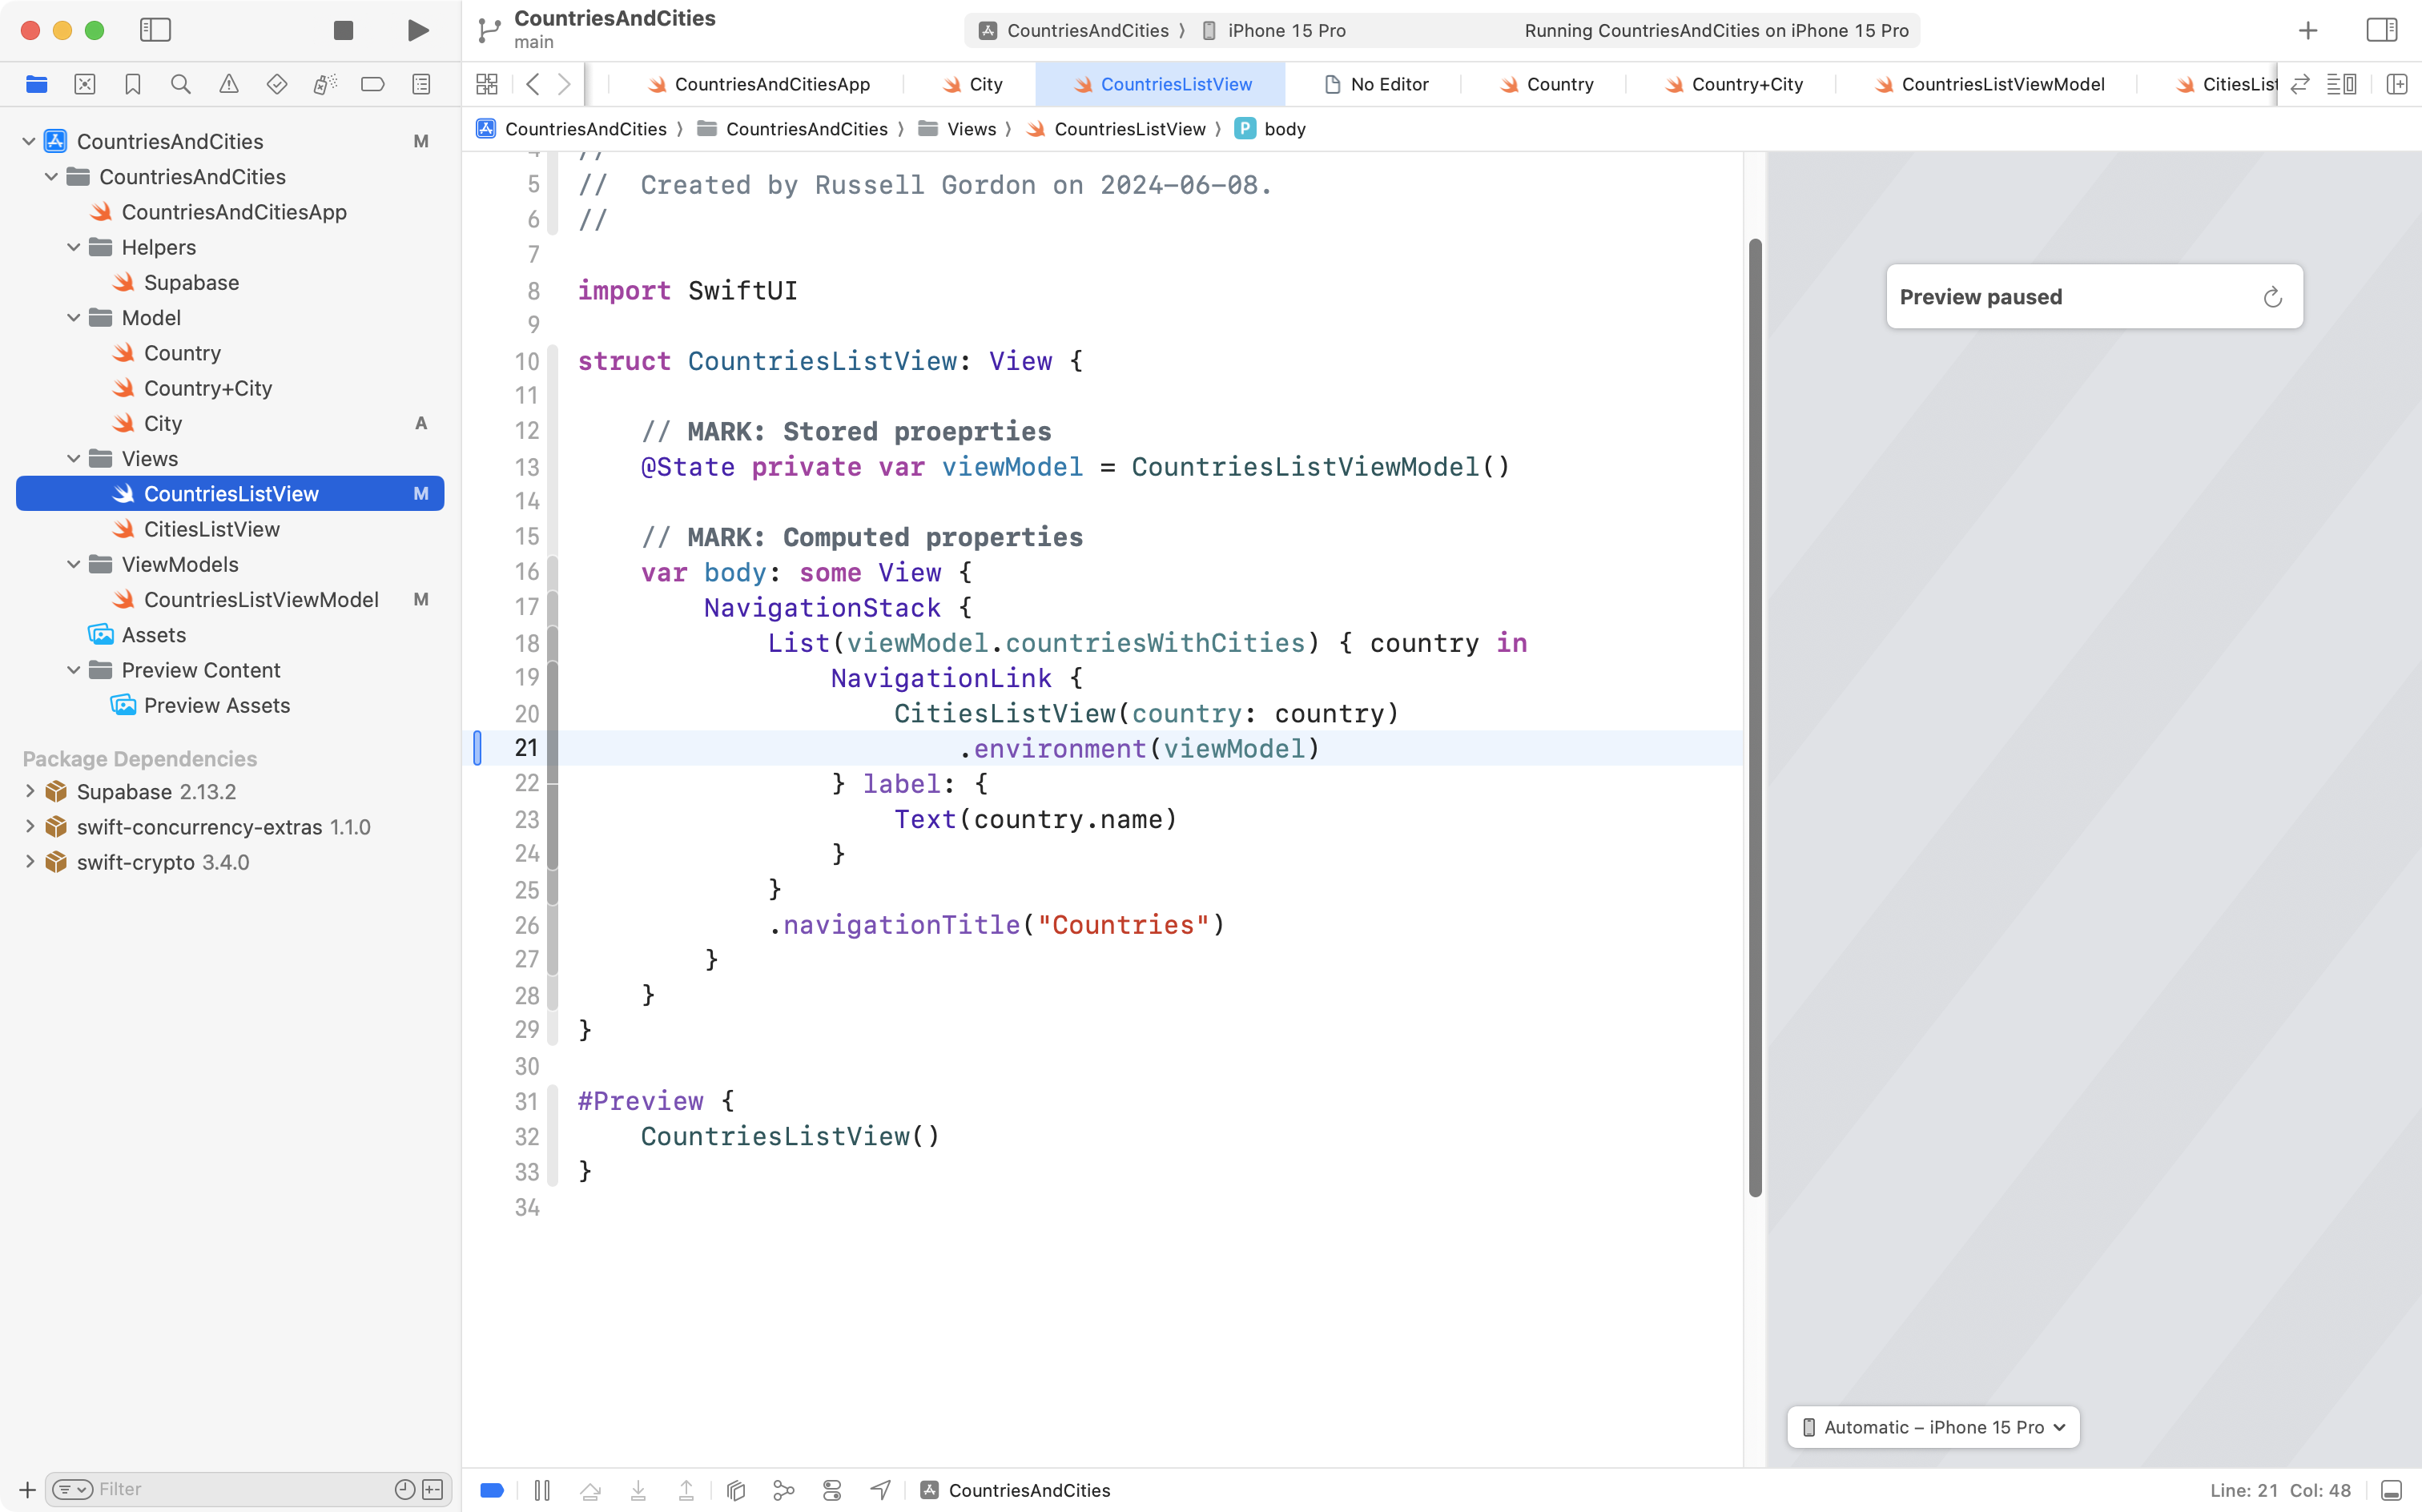Toggle the left navigator sidebar
The width and height of the screenshot is (2422, 1512).
pyautogui.click(x=155, y=30)
